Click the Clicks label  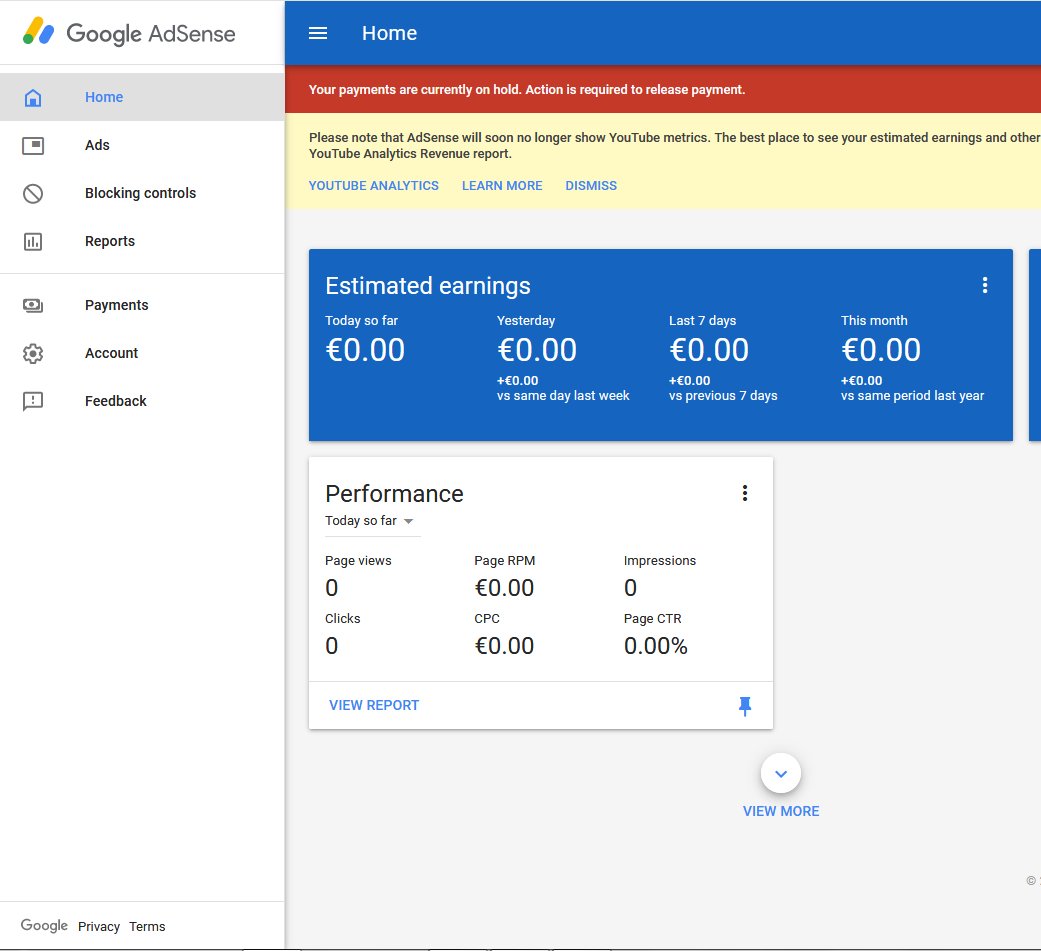(343, 618)
